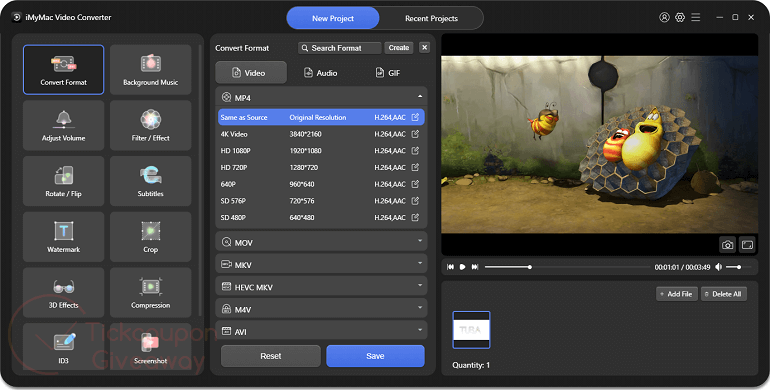Close the Convert Format panel
This screenshot has height=390, width=770.
pos(425,48)
